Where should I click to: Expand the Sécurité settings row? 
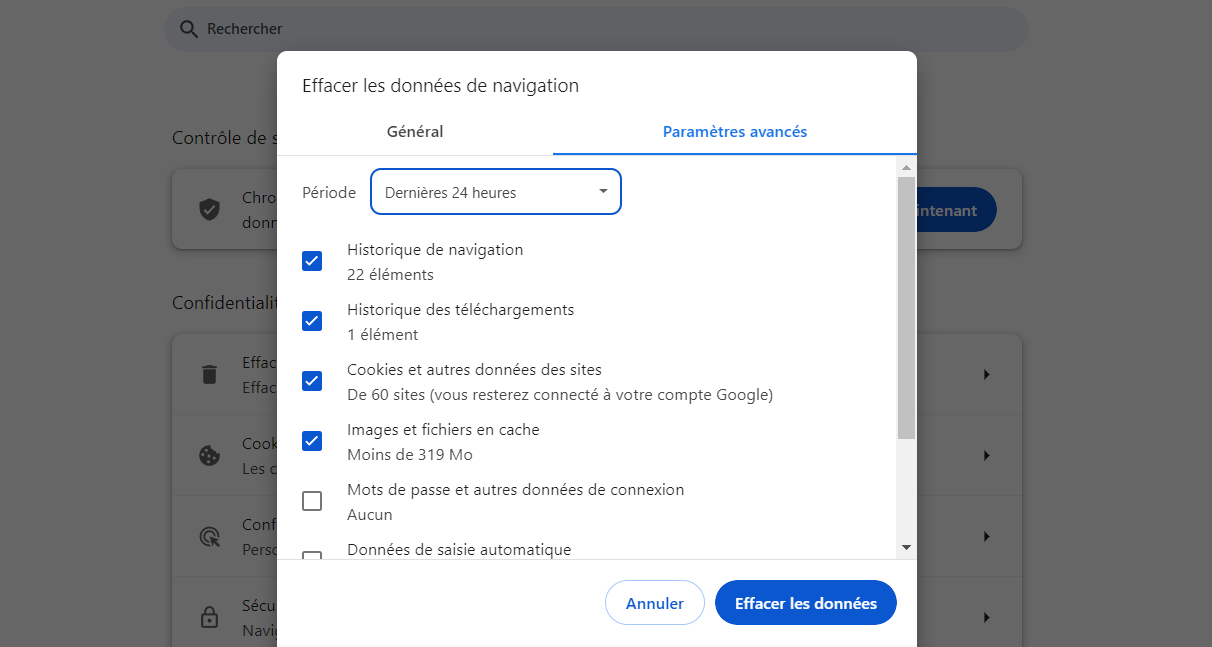point(986,617)
